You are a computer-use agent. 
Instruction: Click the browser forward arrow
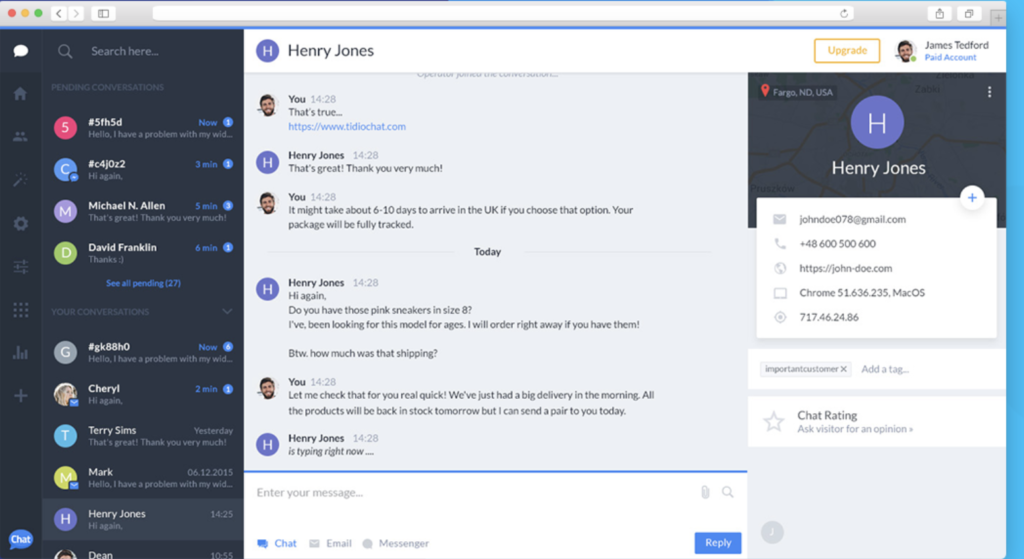[76, 13]
